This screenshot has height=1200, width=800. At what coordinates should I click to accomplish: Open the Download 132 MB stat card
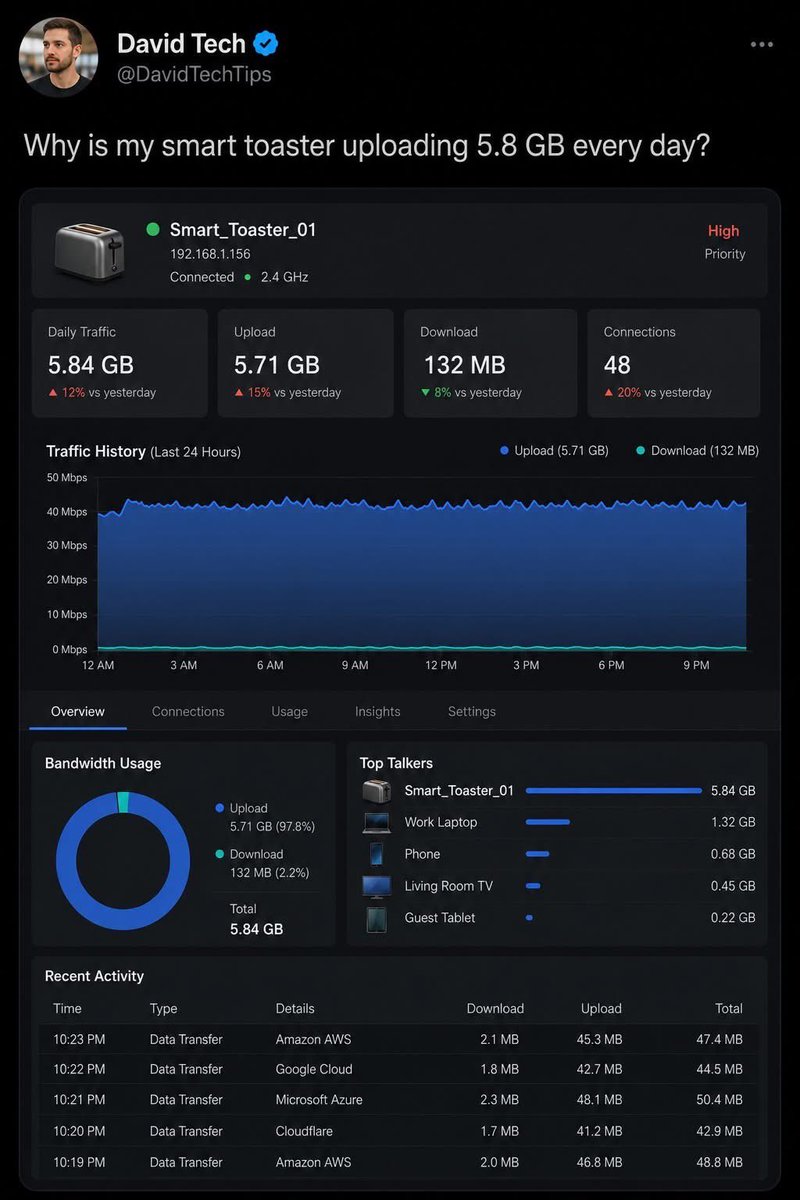[x=491, y=363]
